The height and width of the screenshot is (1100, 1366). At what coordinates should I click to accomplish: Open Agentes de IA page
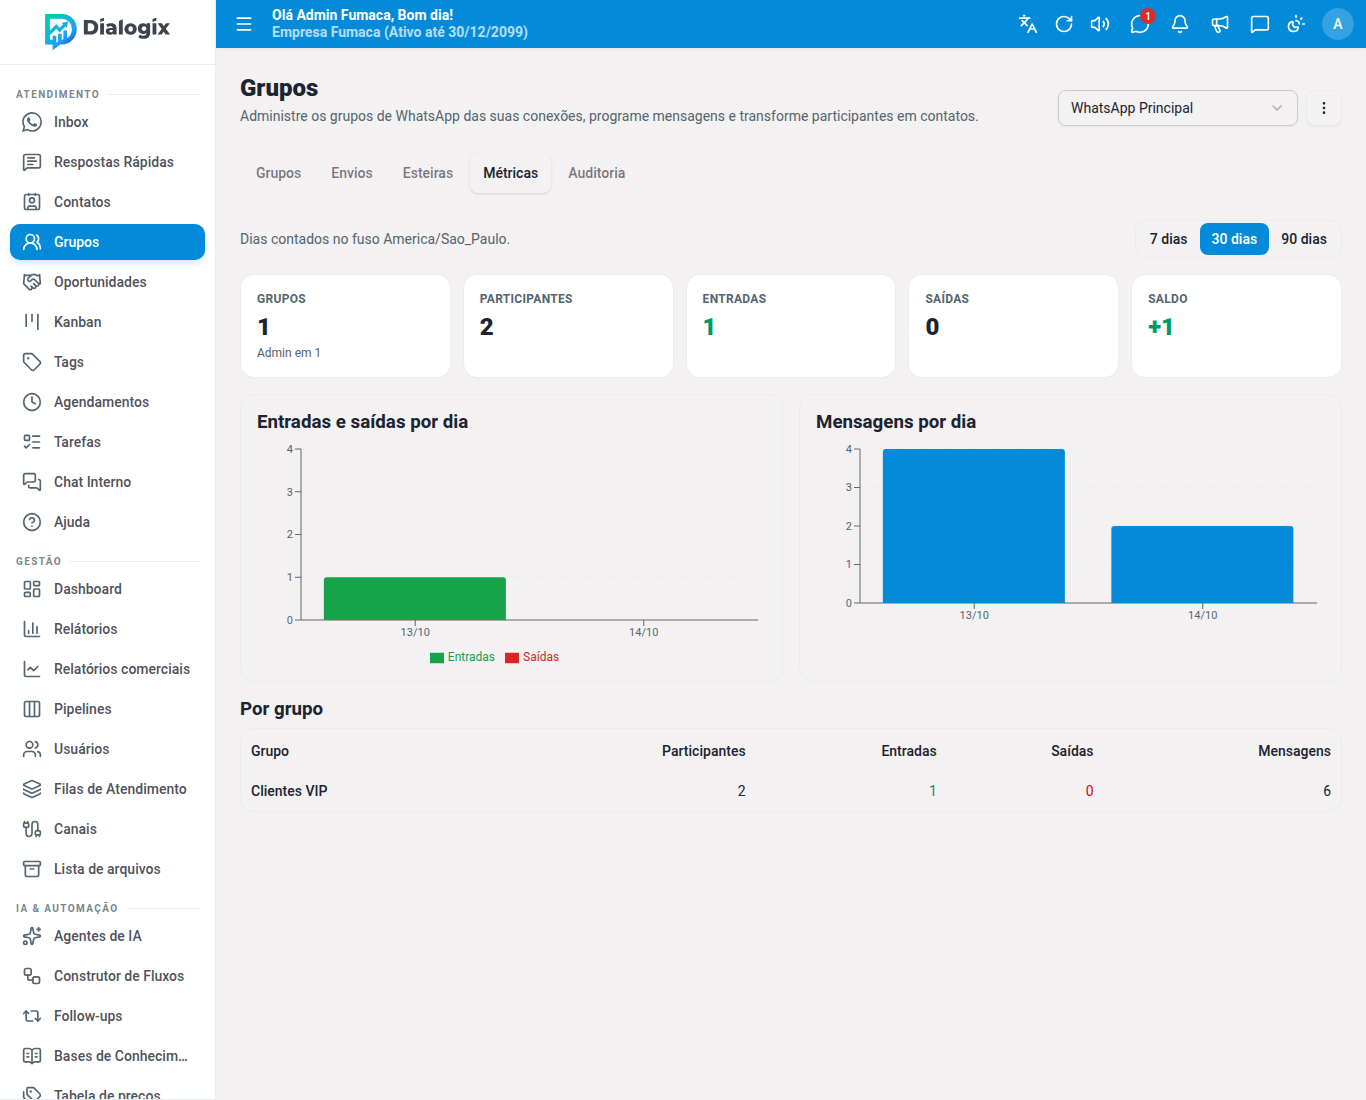click(x=107, y=936)
